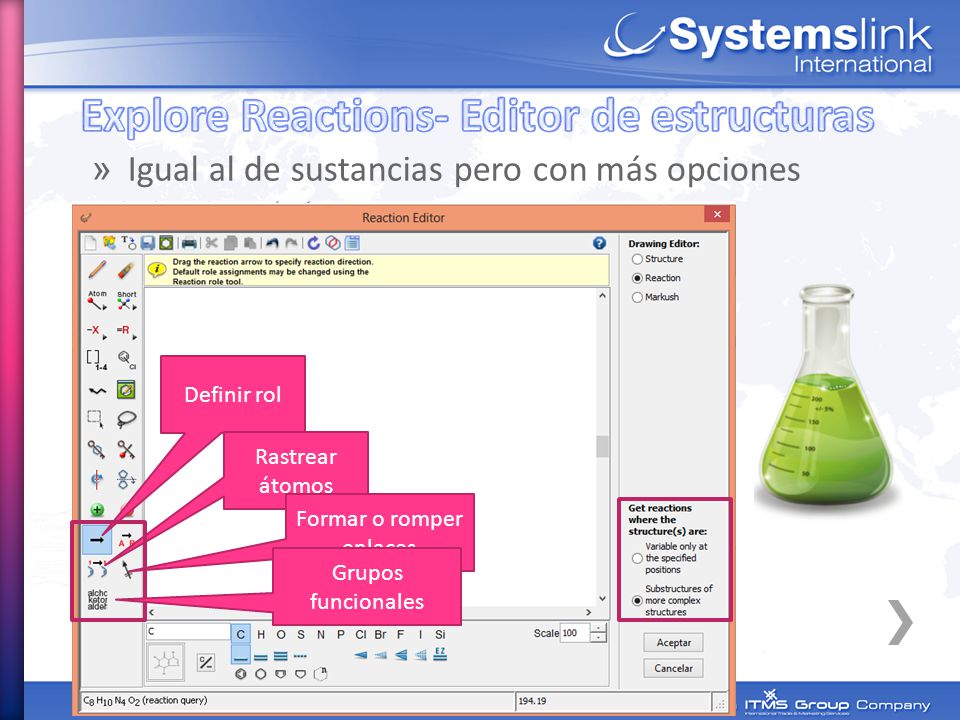Click the red crossed-circles toolbar icon
The height and width of the screenshot is (720, 960).
(x=332, y=243)
